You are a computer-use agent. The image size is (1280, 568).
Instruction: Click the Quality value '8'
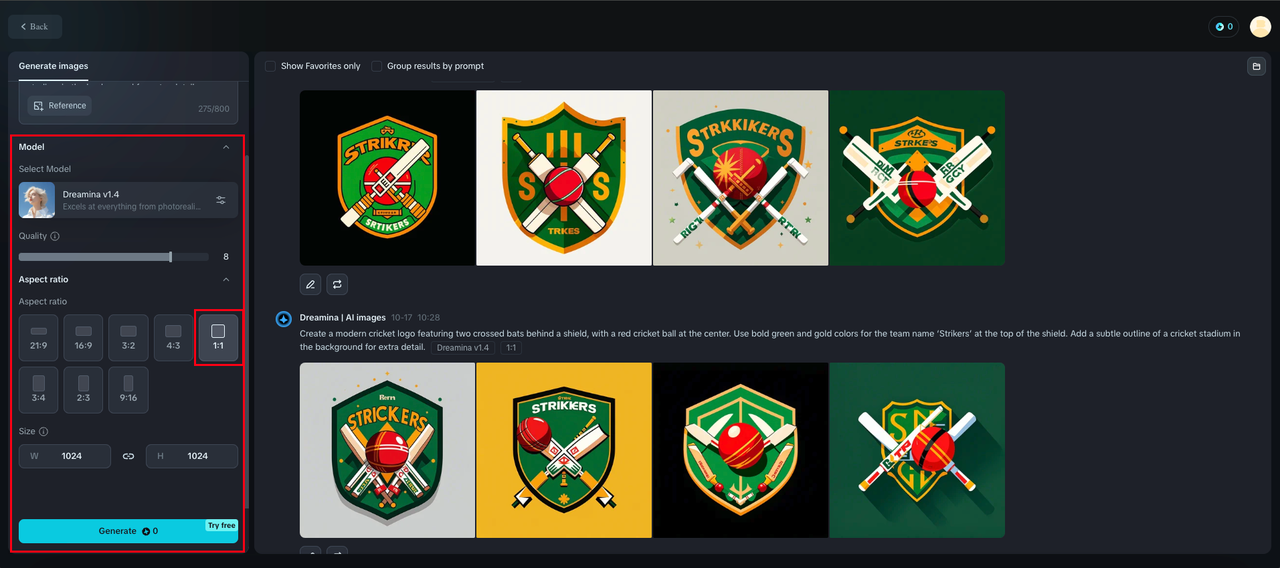(x=226, y=257)
